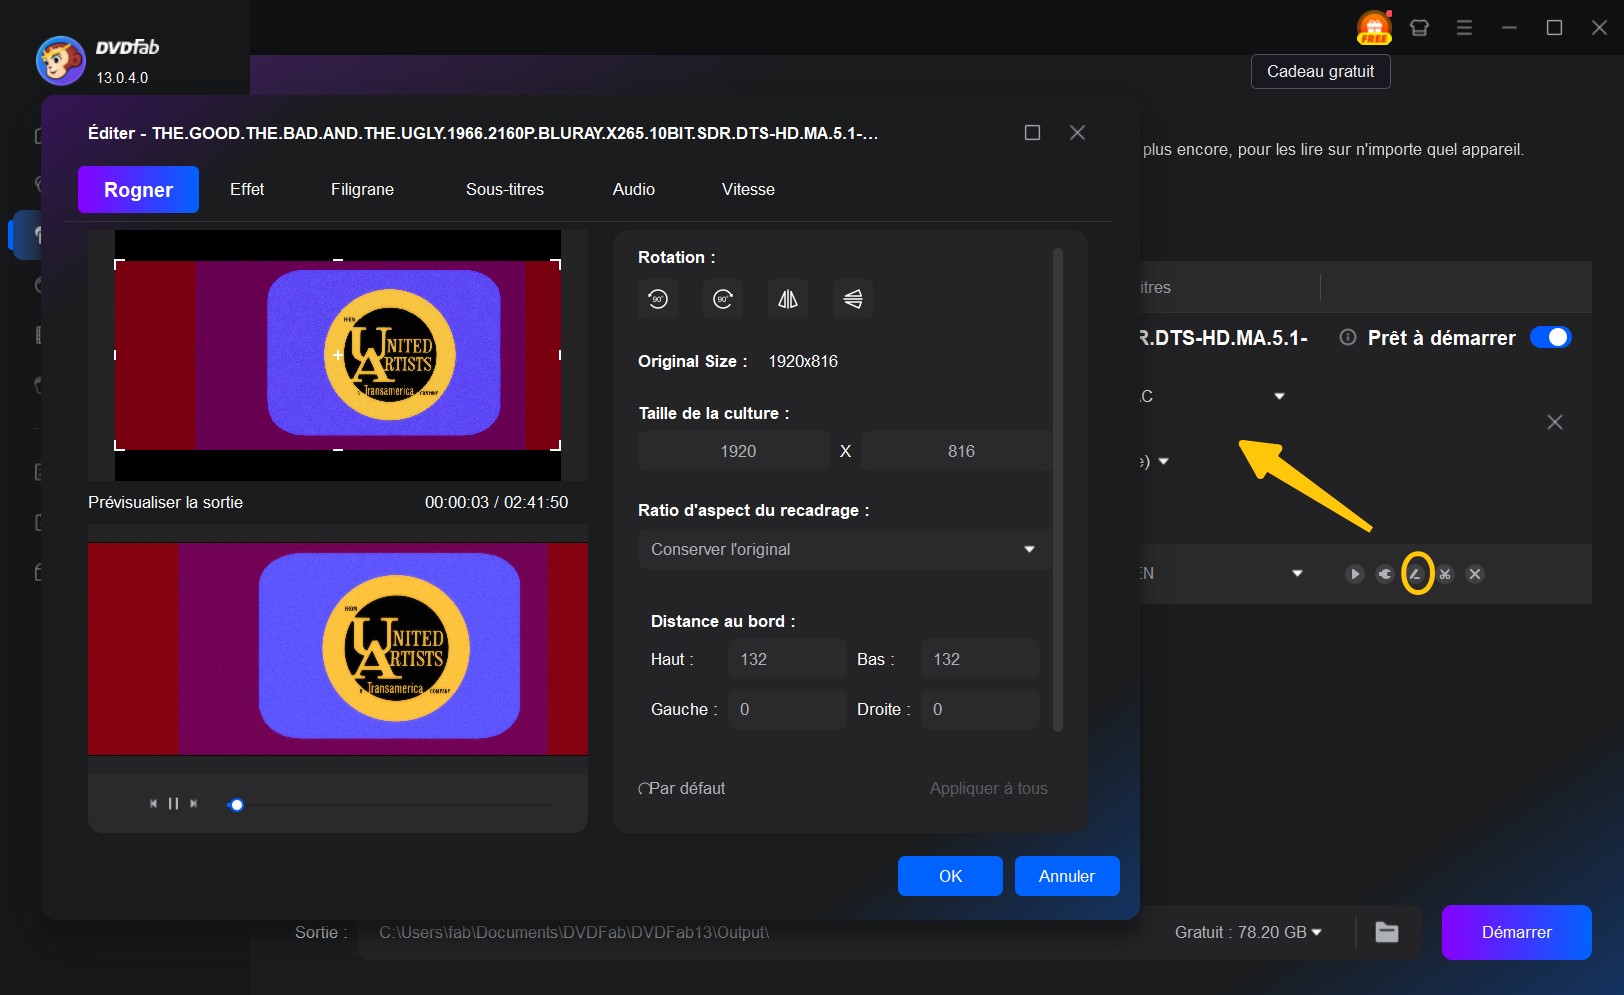Open the free gift icon in title bar
The width and height of the screenshot is (1624, 995).
click(x=1374, y=27)
